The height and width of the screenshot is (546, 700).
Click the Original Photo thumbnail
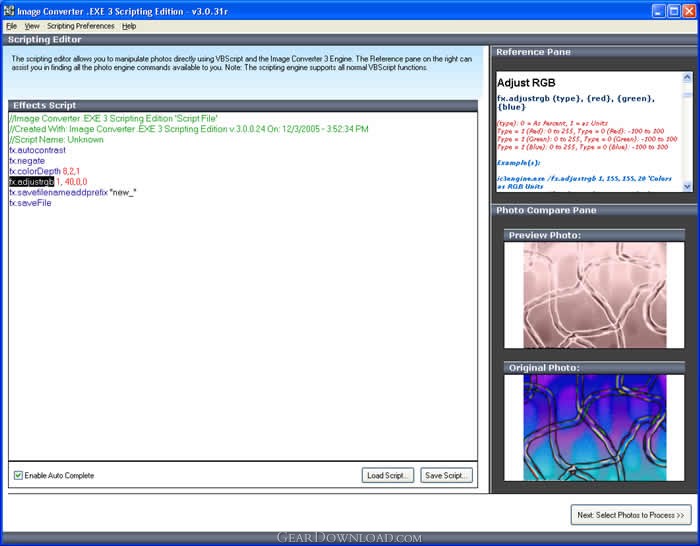[594, 427]
